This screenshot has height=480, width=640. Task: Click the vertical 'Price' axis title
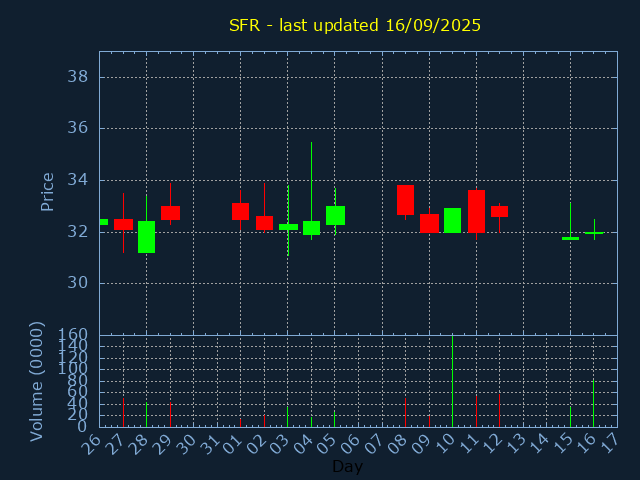pyautogui.click(x=47, y=192)
